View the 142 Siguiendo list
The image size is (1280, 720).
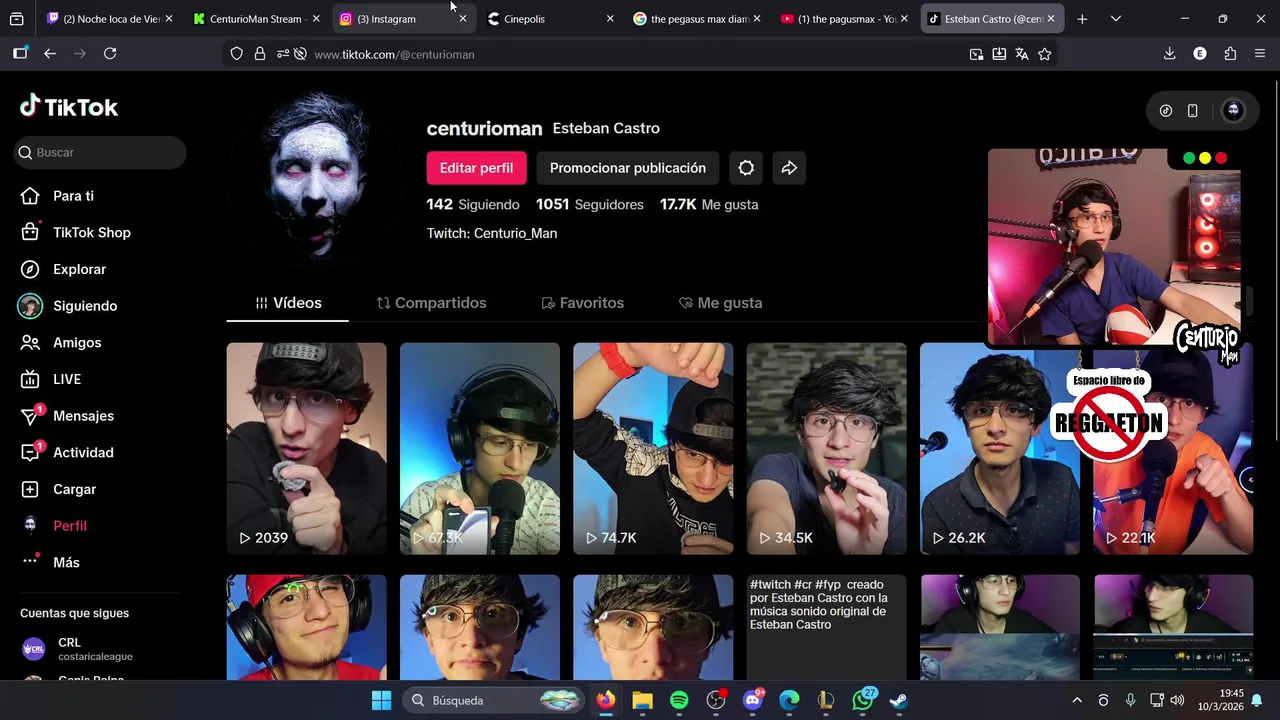click(473, 204)
